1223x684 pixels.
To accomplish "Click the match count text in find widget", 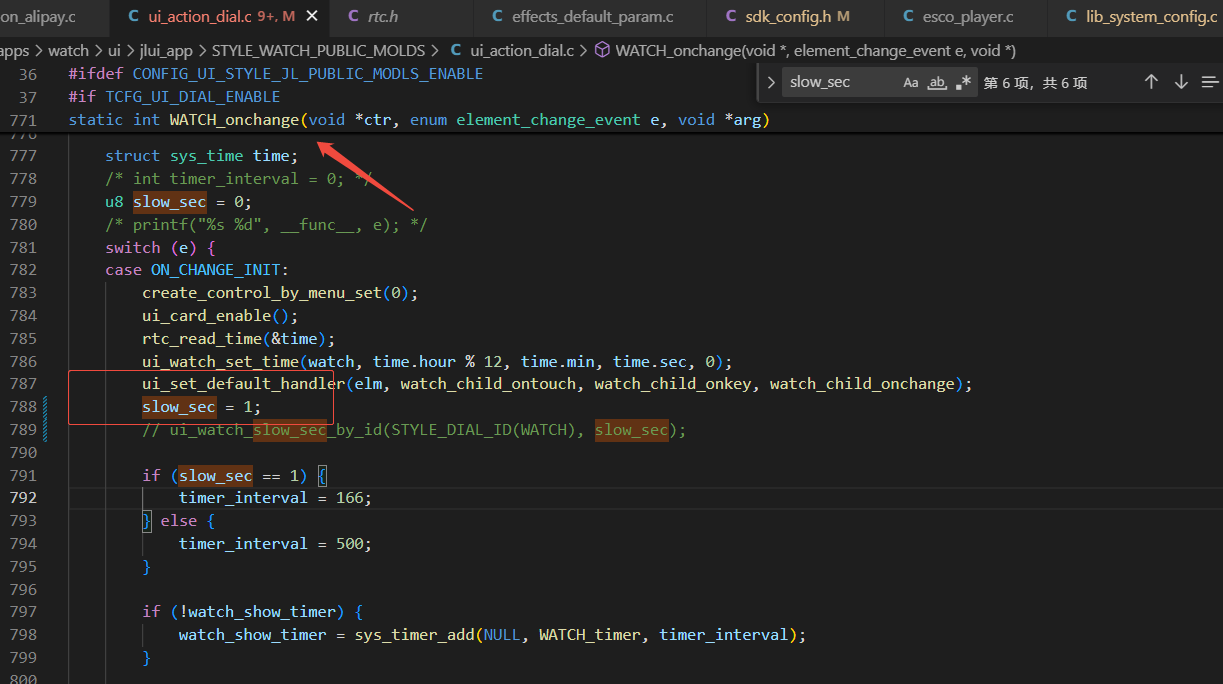I will pyautogui.click(x=1035, y=83).
